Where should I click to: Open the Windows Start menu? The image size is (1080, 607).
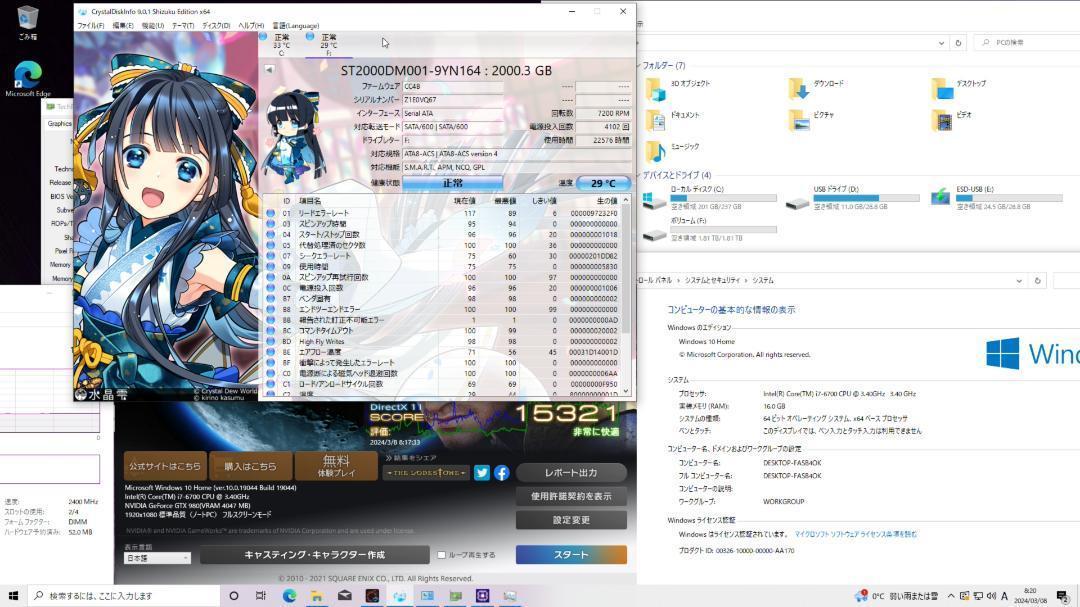point(13,595)
